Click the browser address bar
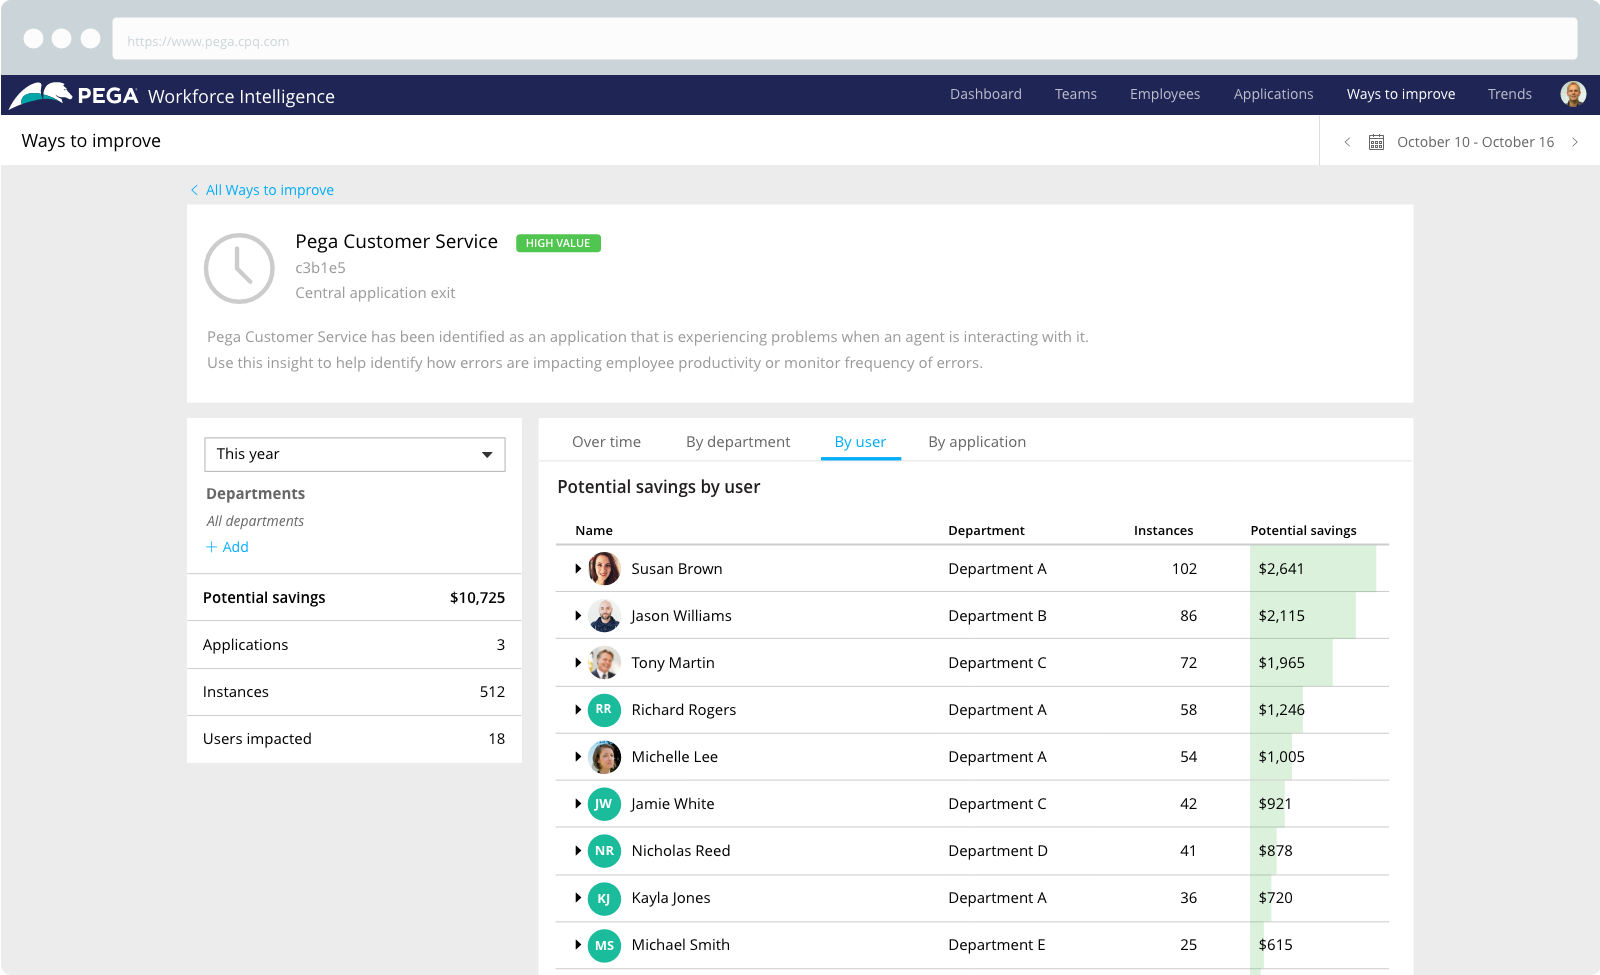Image resolution: width=1600 pixels, height=975 pixels. 845,41
